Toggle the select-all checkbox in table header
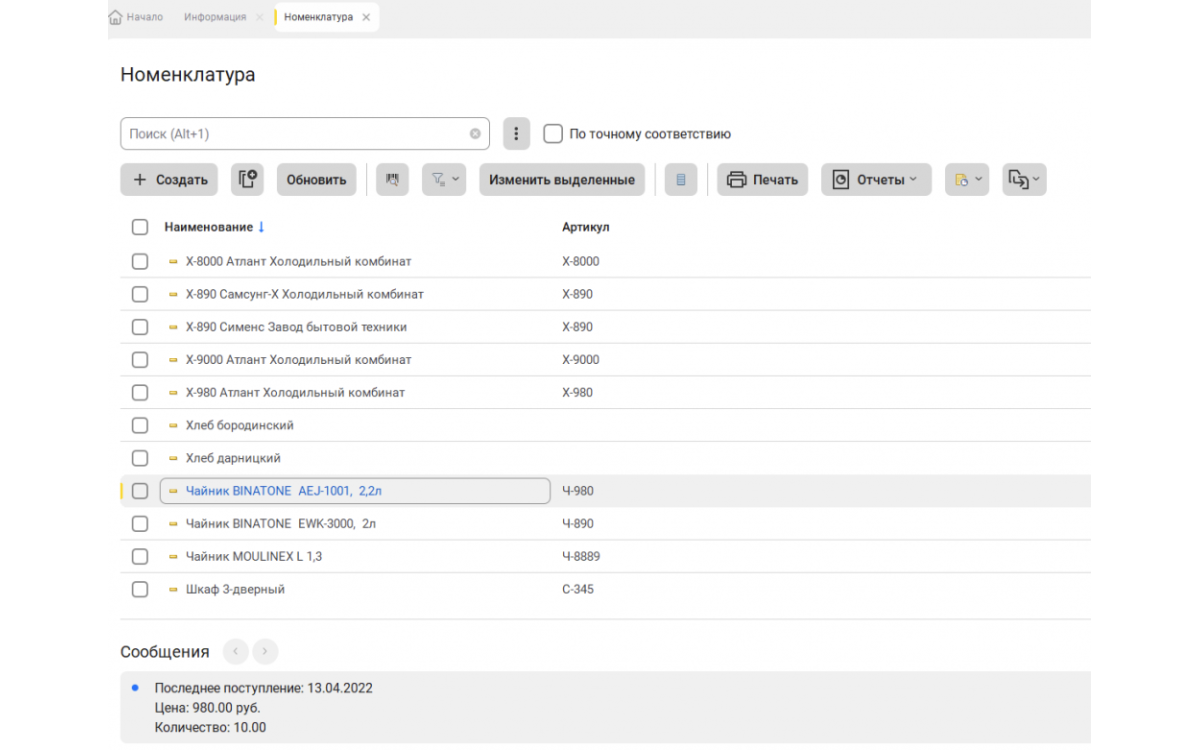 point(140,227)
